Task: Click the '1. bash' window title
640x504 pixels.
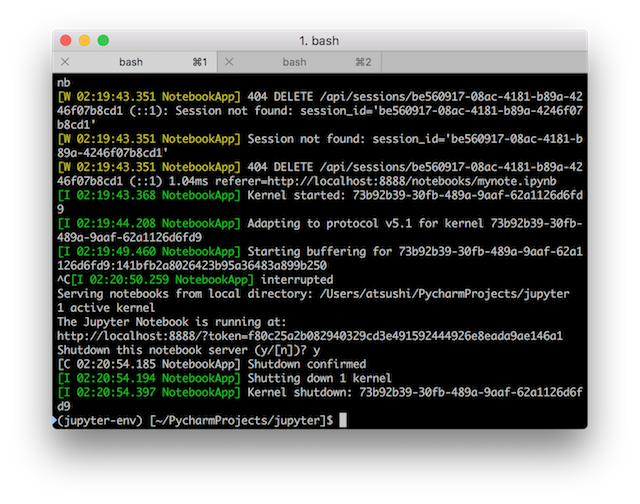Action: pos(320,40)
